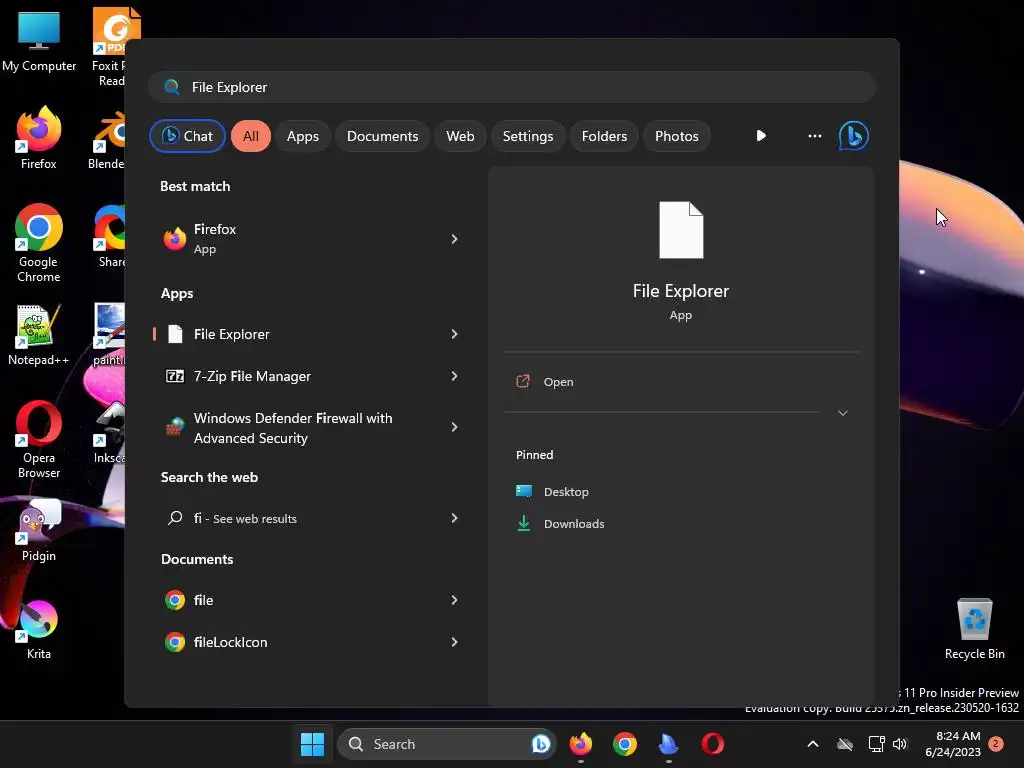Select the All filter tab
Viewport: 1024px width, 768px height.
point(251,136)
